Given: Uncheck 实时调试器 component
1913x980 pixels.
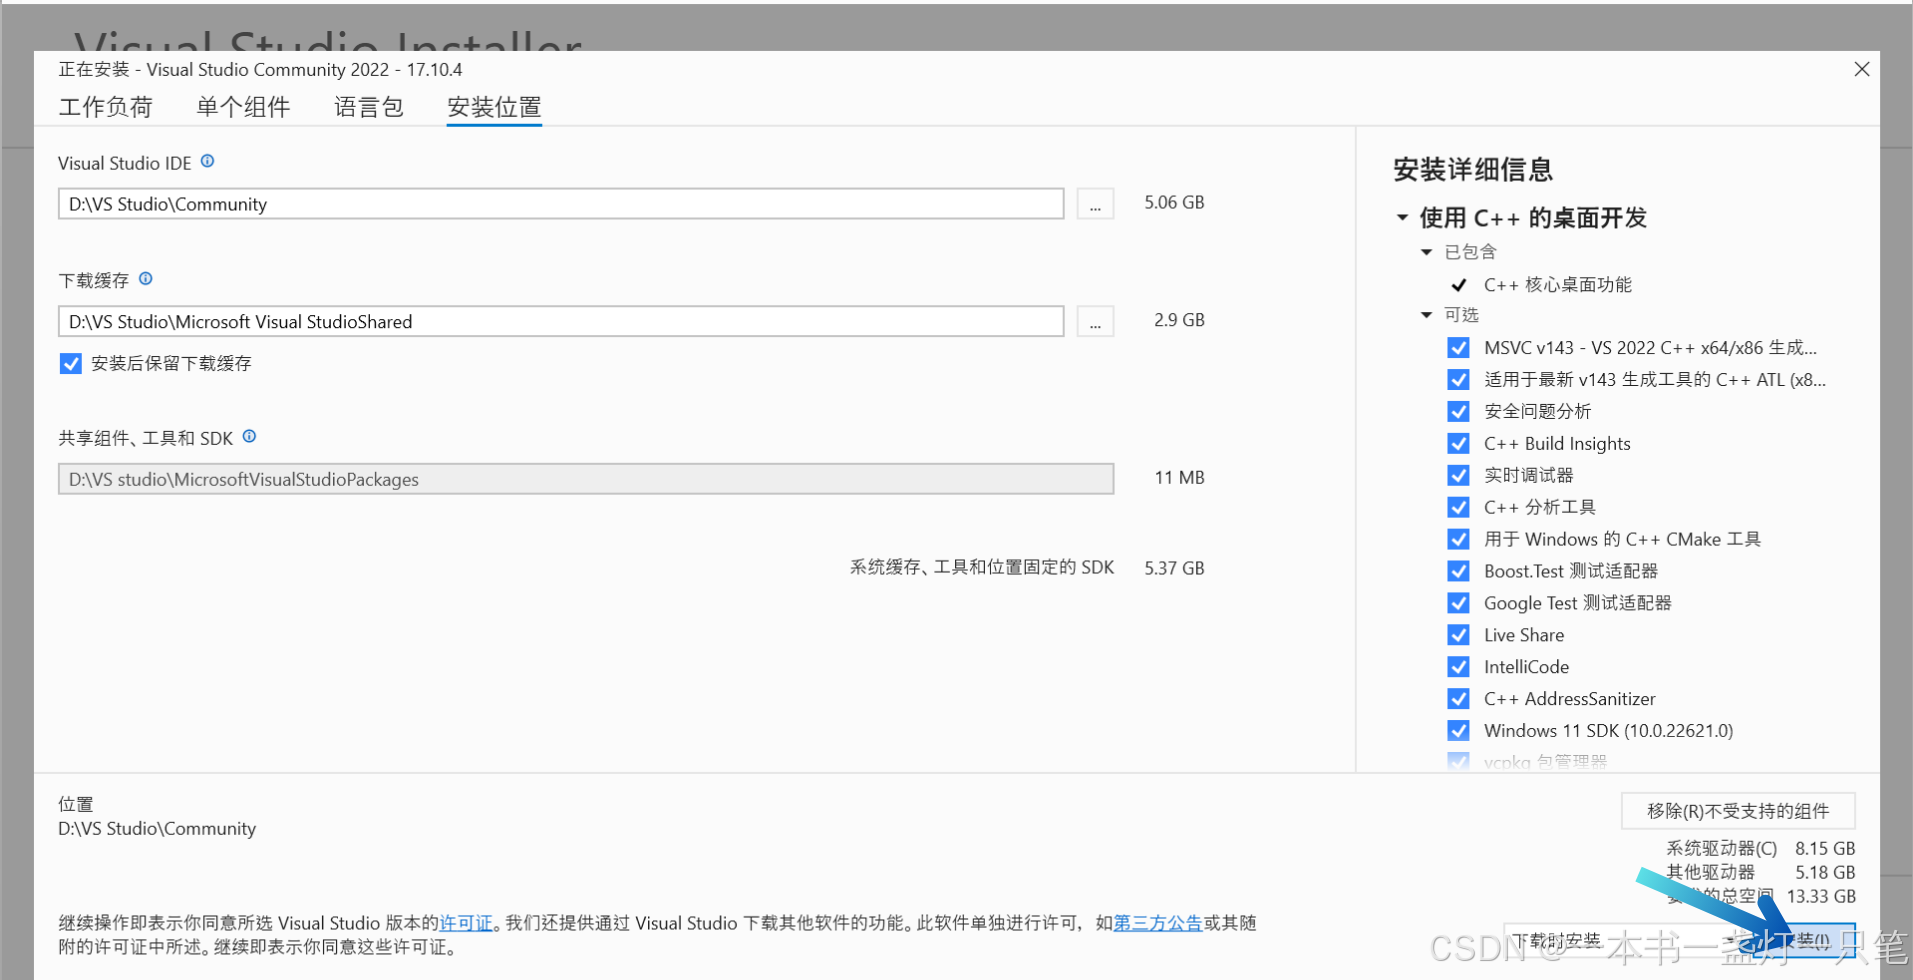Looking at the screenshot, I should [1458, 476].
